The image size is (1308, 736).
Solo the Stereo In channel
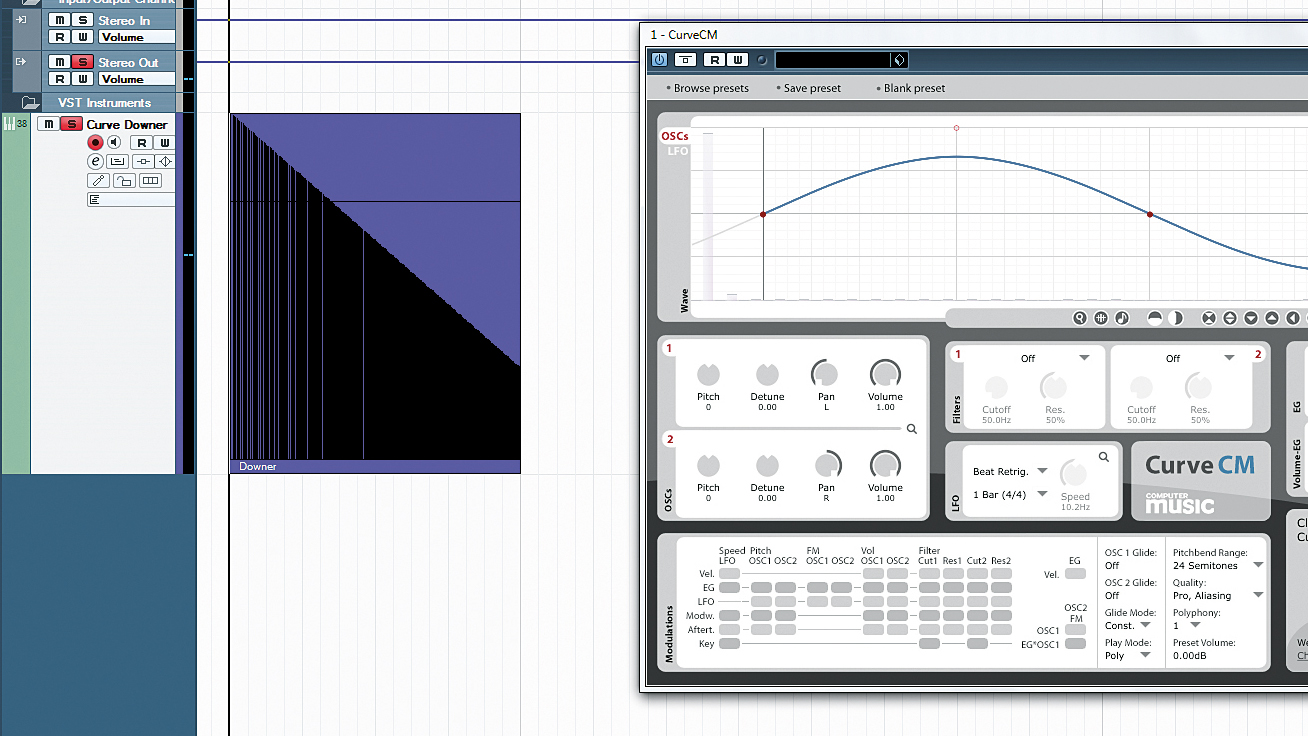83,21
